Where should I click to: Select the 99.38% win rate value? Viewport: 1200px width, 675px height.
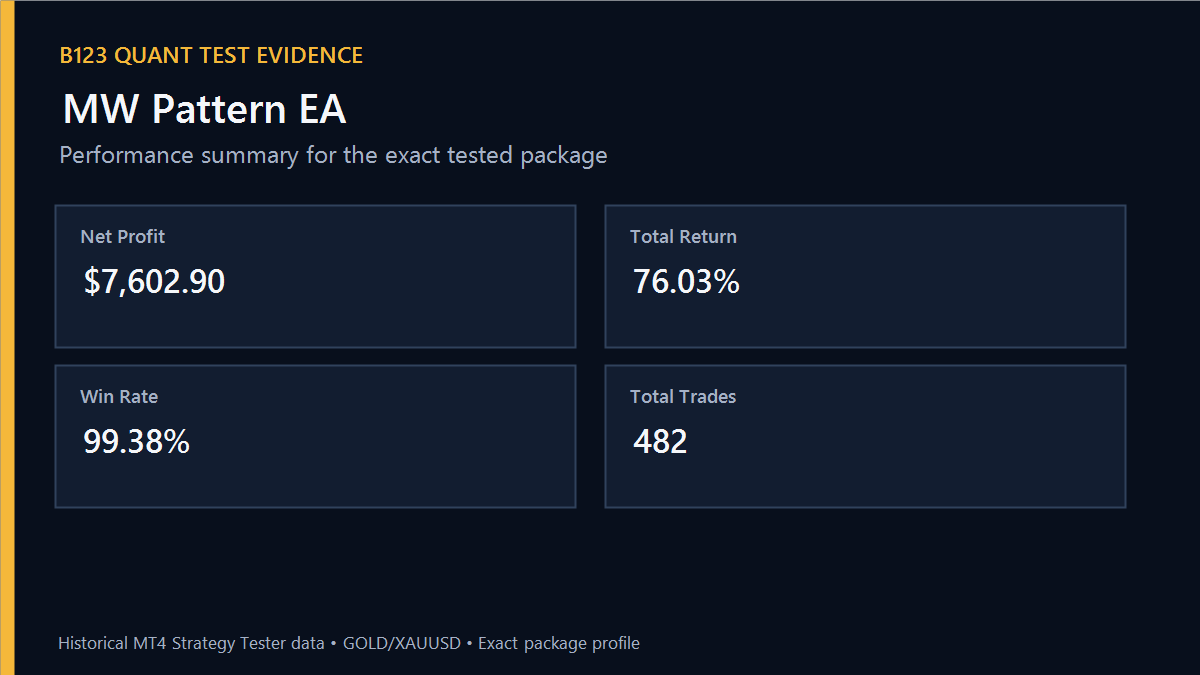tap(136, 442)
